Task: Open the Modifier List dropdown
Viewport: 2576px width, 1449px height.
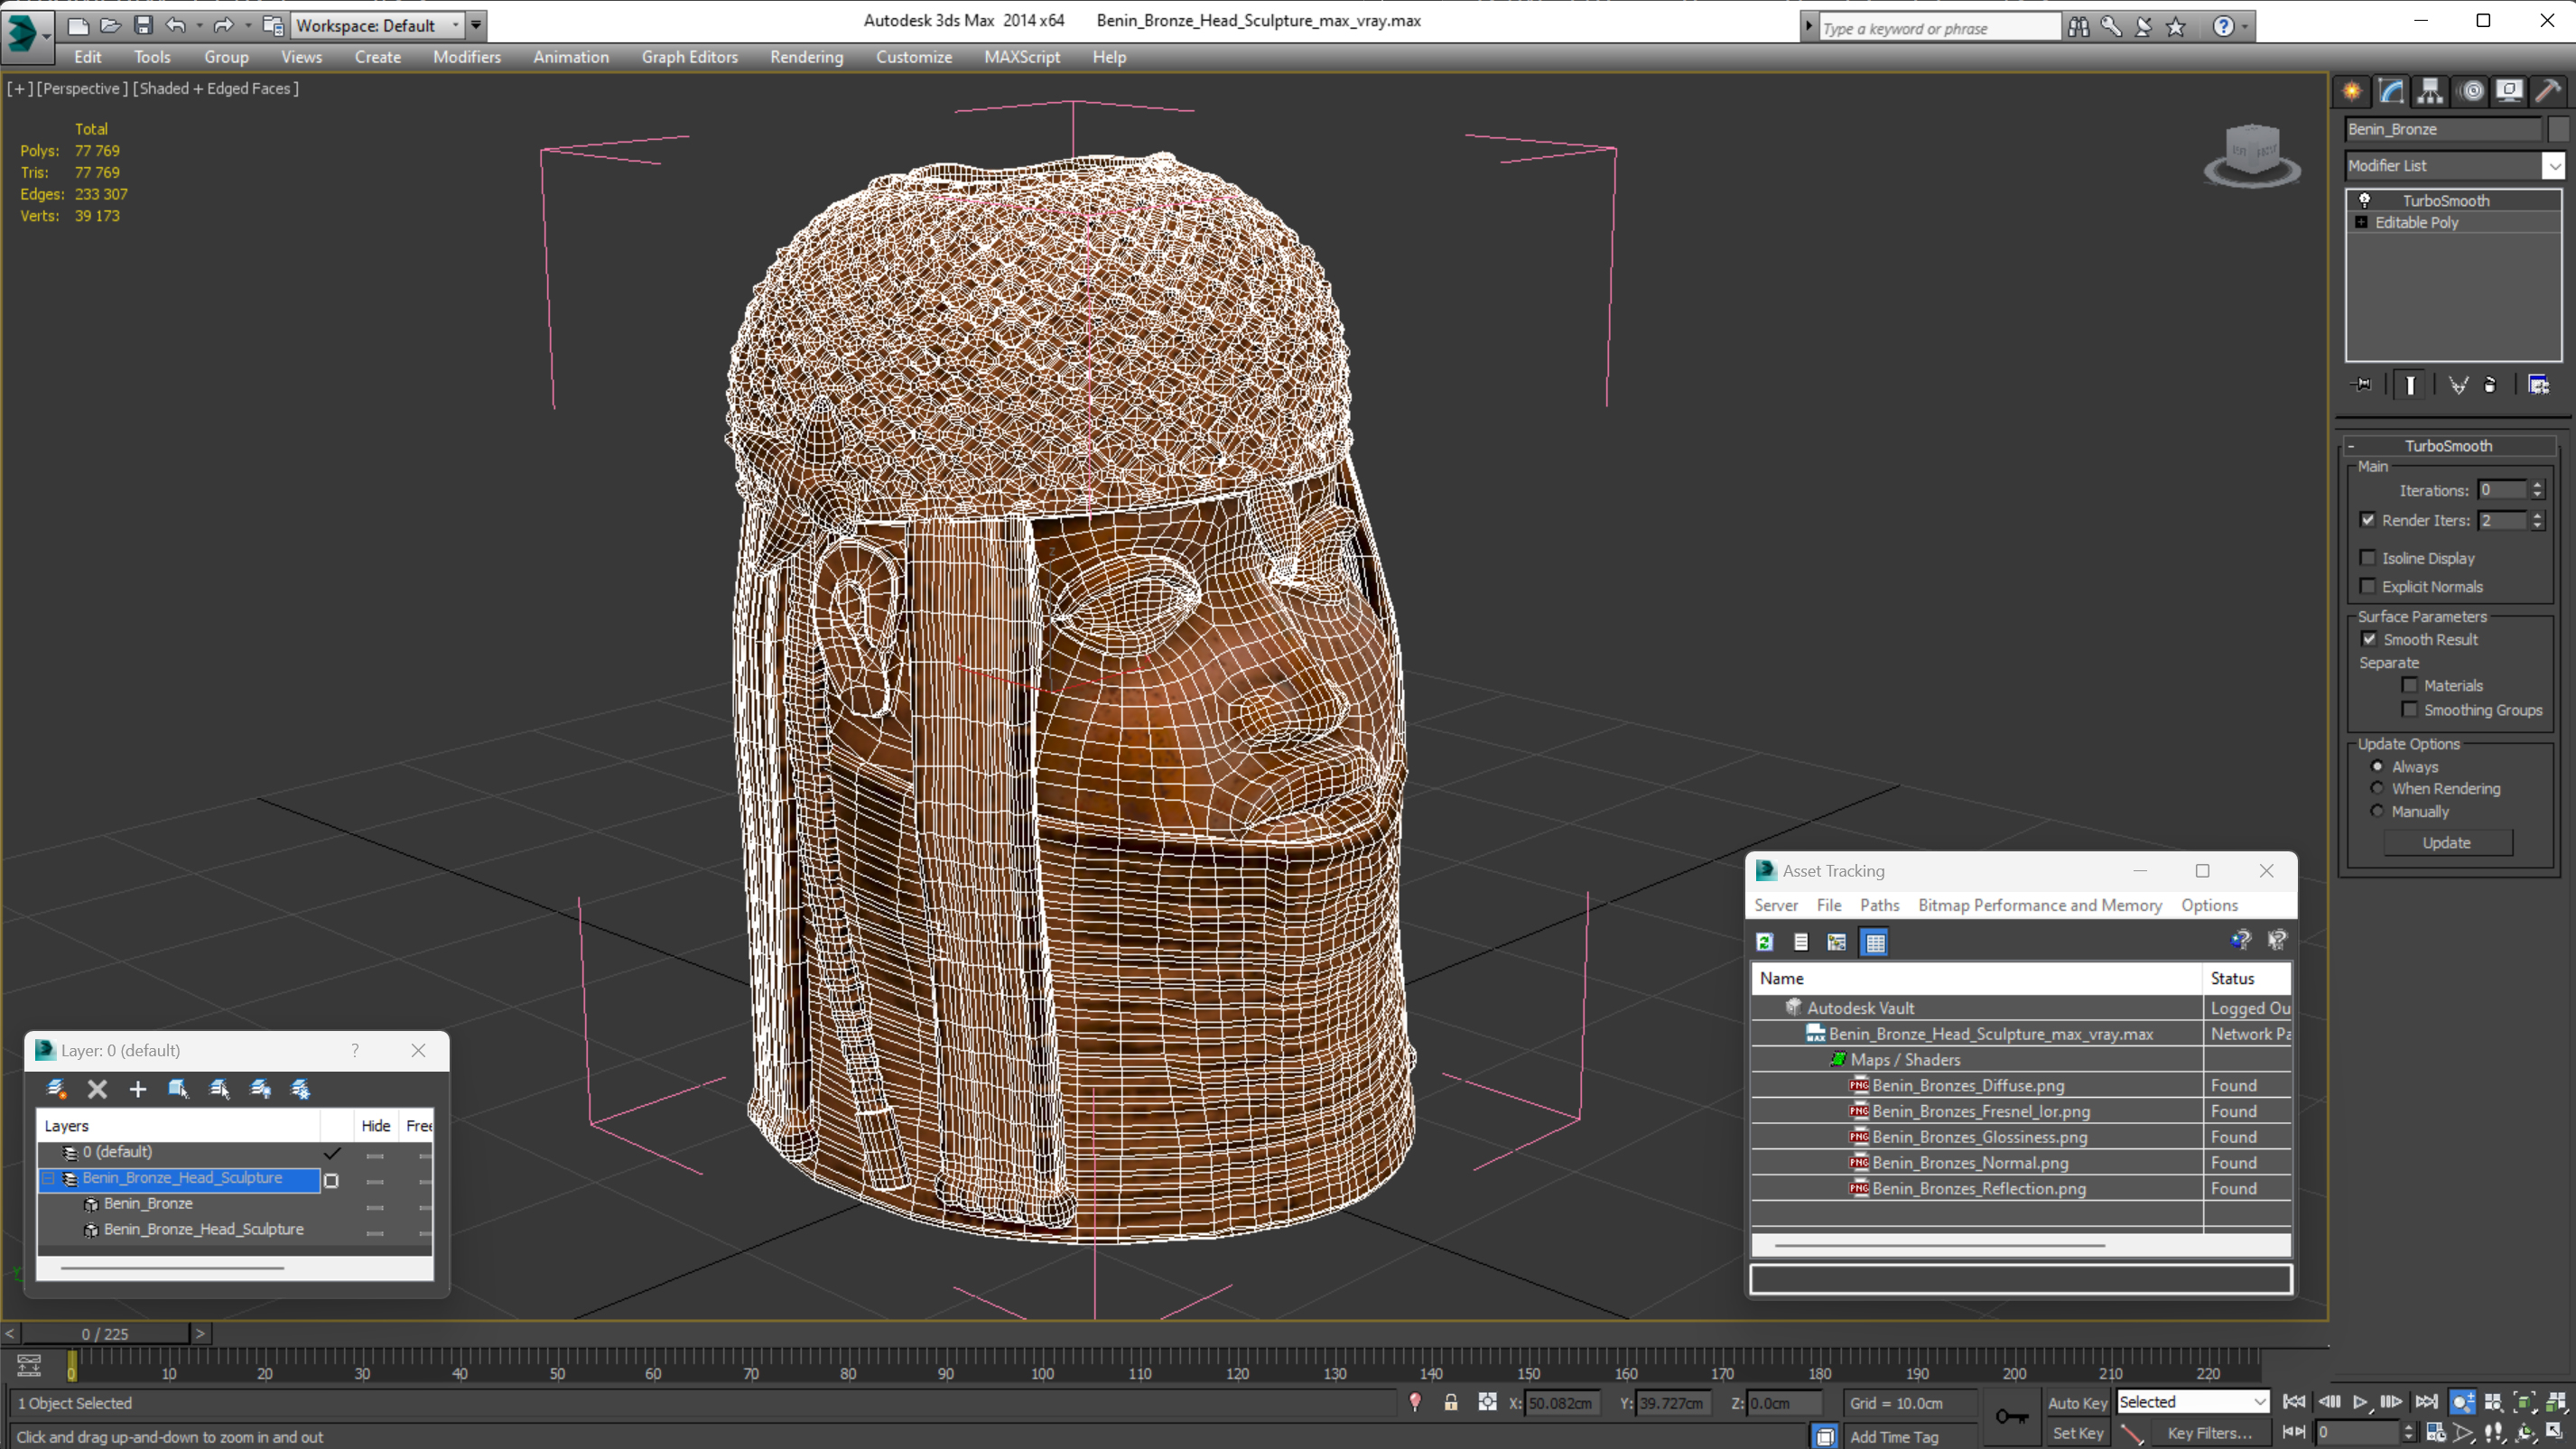Action: pyautogui.click(x=2554, y=166)
